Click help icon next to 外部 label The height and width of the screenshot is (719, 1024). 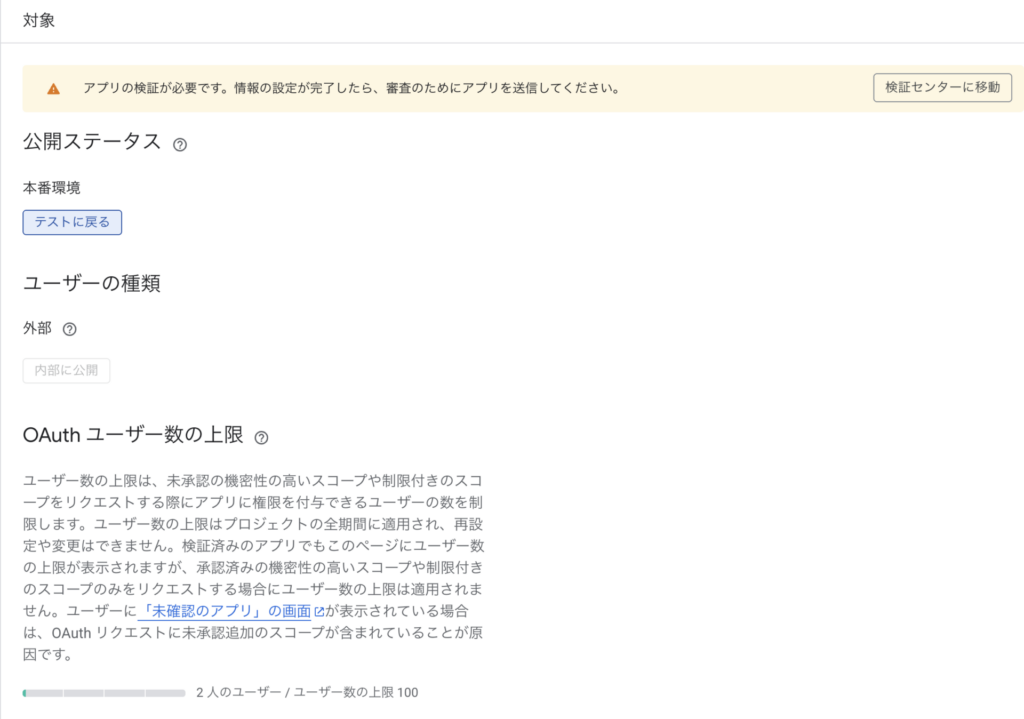(x=70, y=329)
